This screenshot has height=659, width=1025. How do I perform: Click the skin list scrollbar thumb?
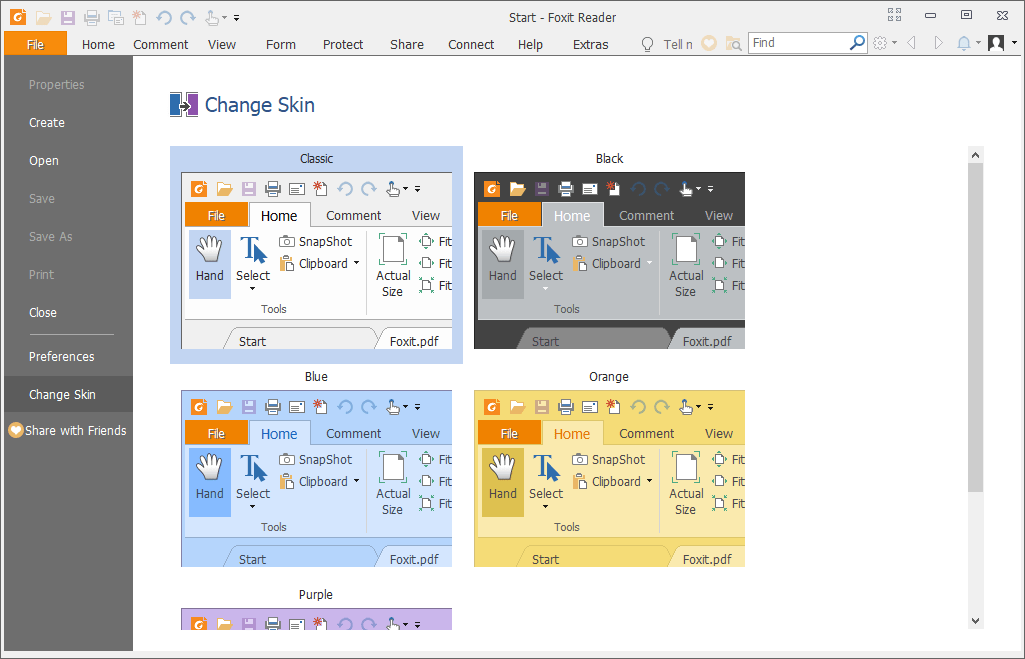tap(975, 328)
